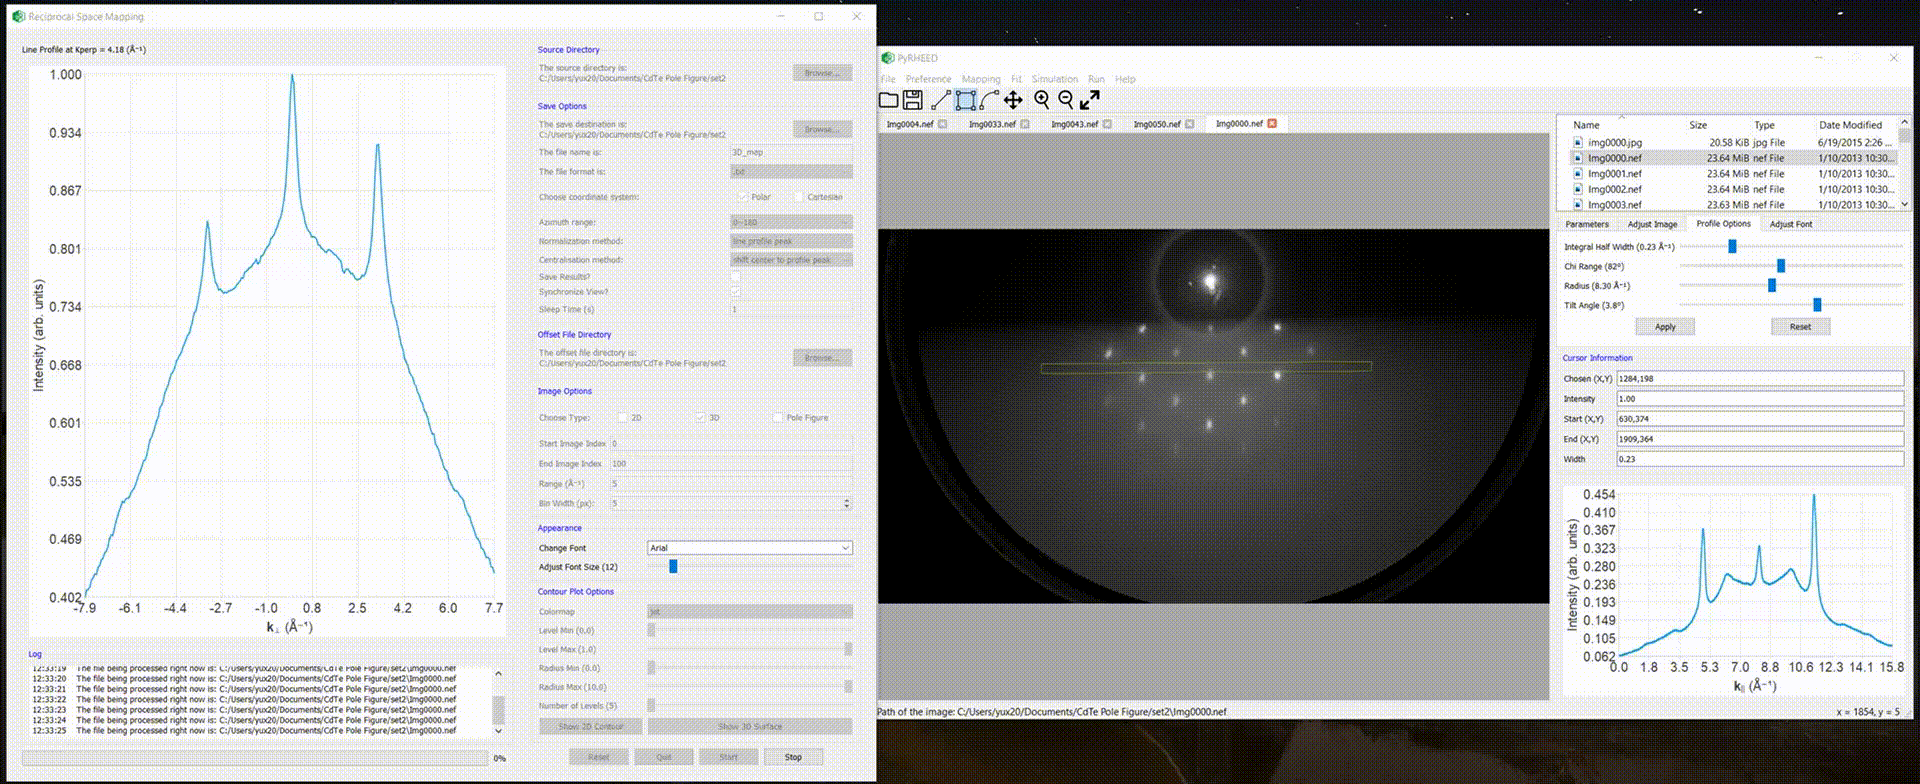Open the Normalization method dropdown
The image size is (1920, 784).
click(x=791, y=241)
